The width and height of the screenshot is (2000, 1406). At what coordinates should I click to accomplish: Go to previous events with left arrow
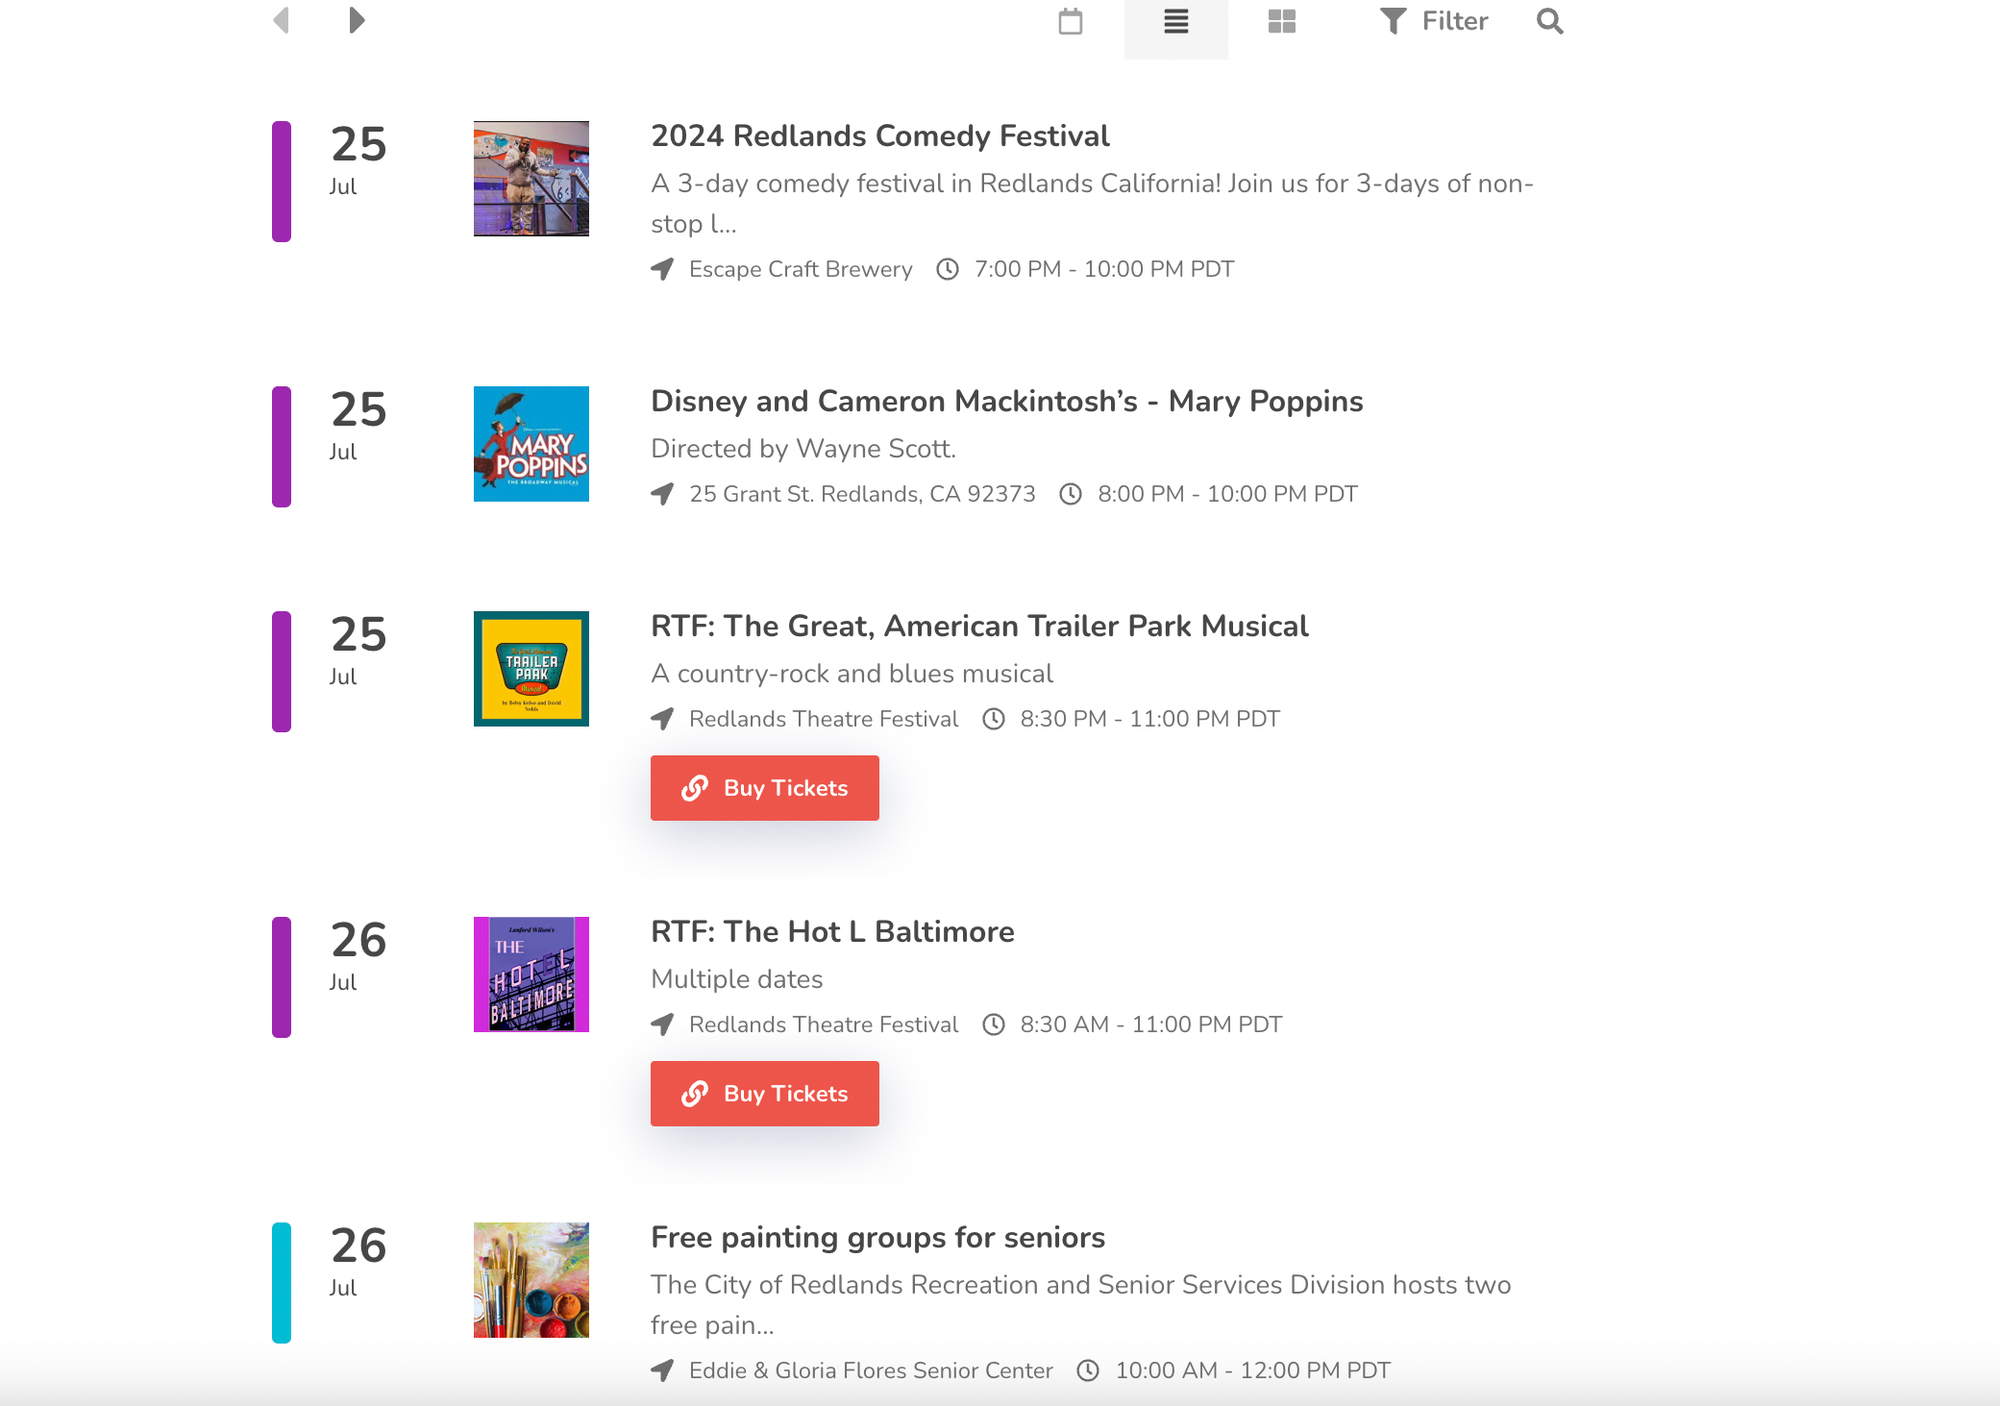pos(281,20)
